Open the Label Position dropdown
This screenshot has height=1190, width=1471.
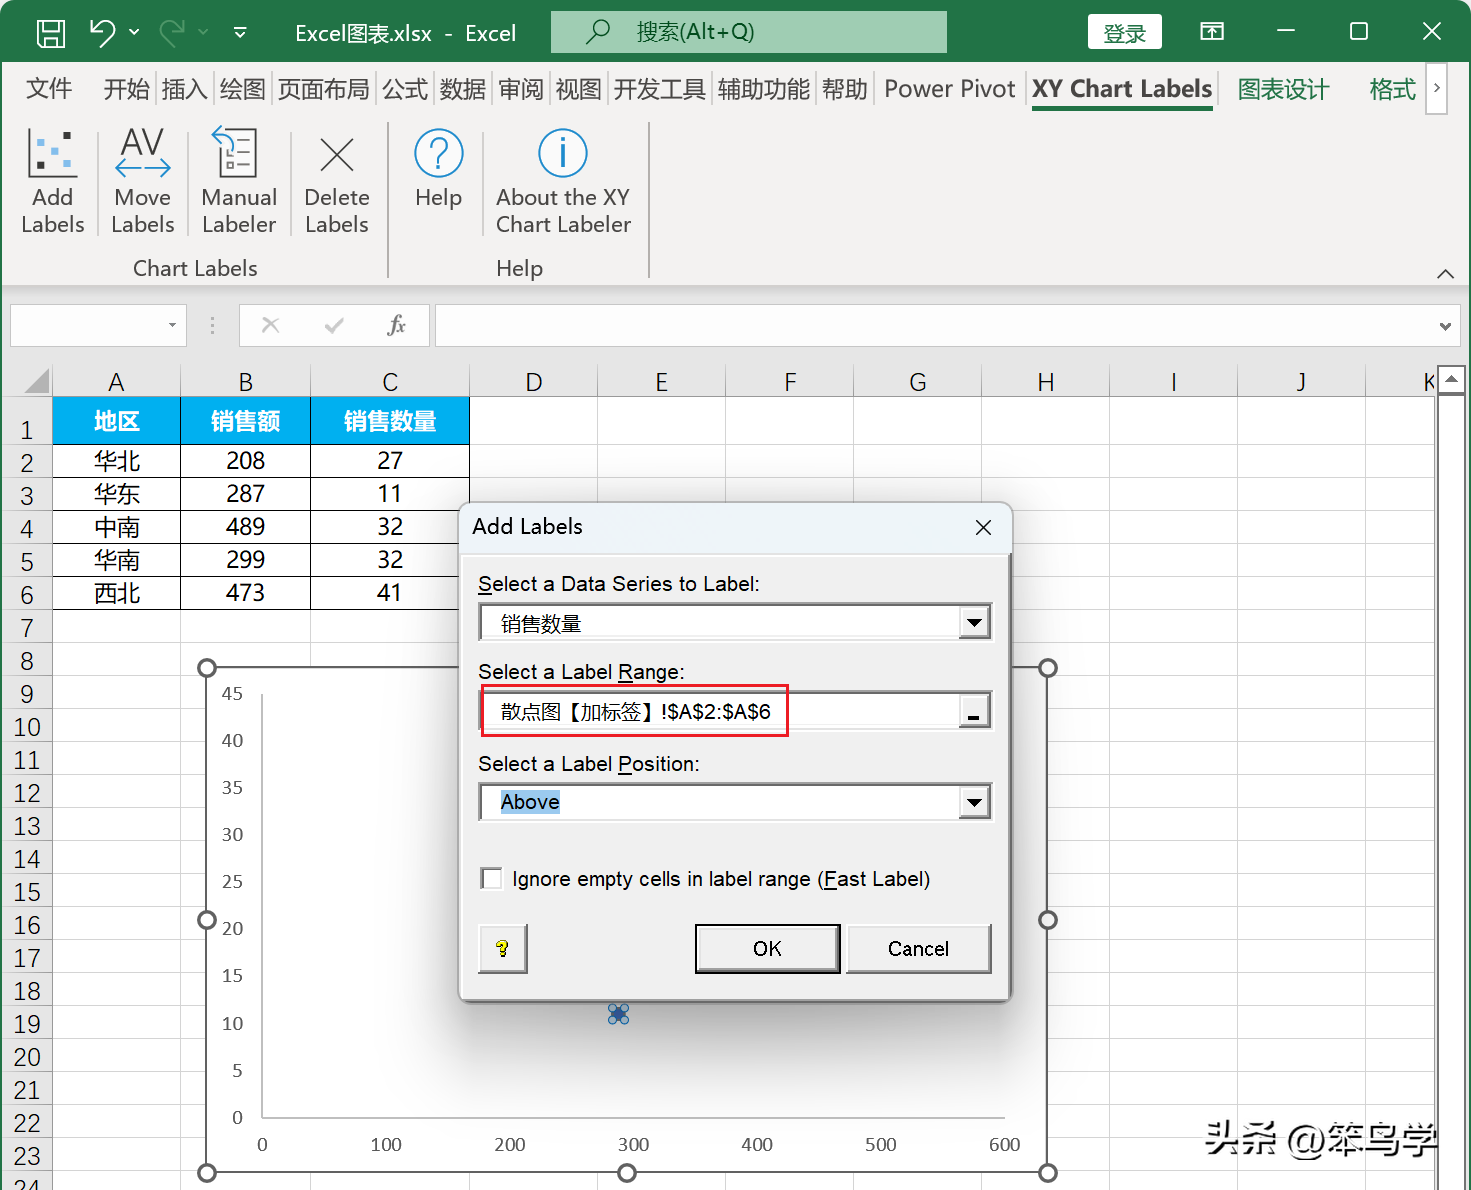coord(973,802)
